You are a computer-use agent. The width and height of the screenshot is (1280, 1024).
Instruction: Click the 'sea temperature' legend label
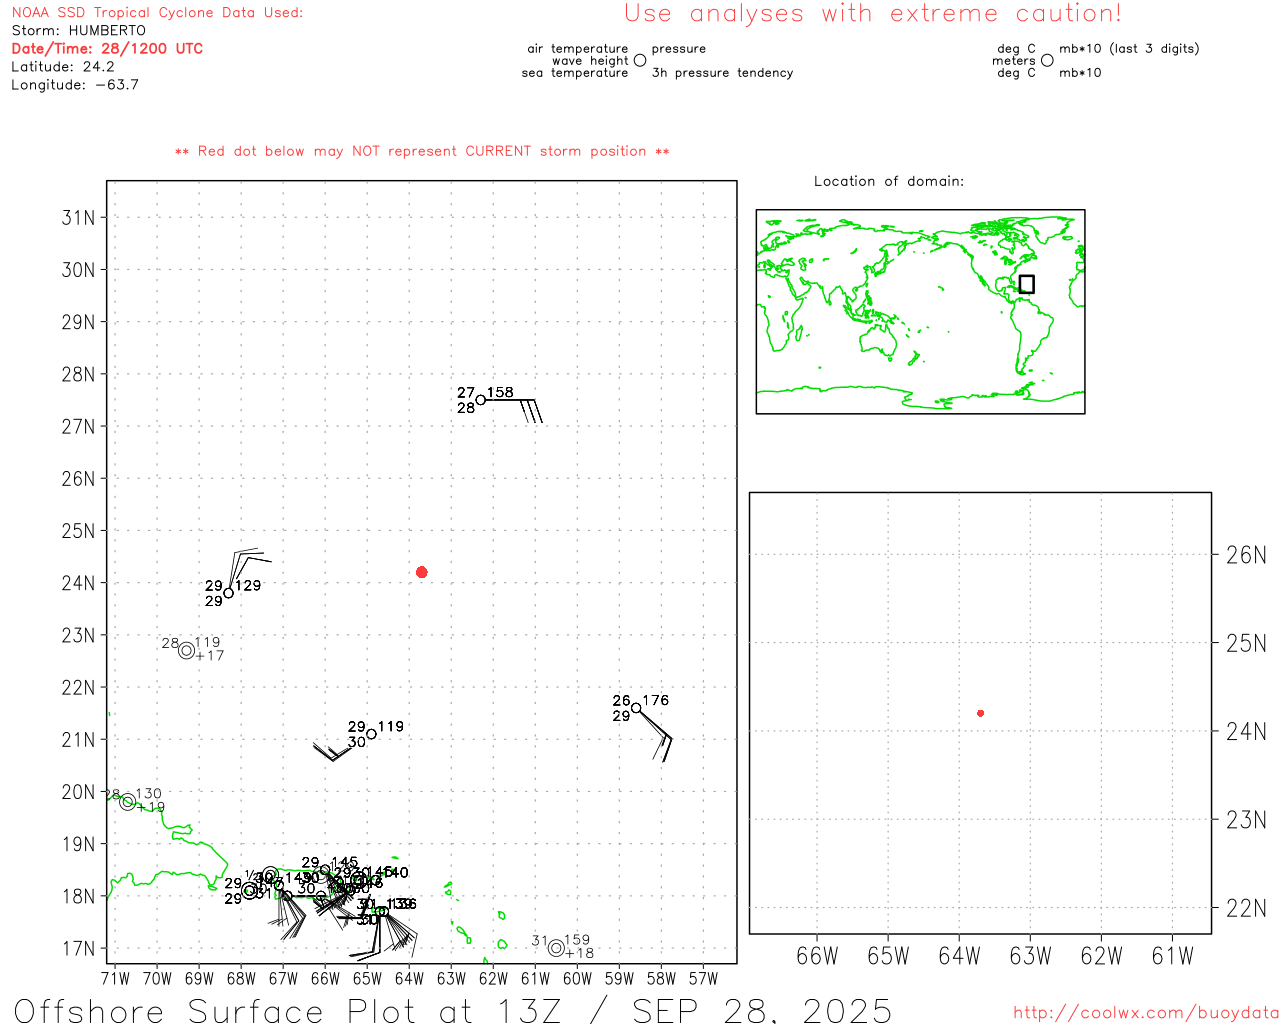coord(575,73)
